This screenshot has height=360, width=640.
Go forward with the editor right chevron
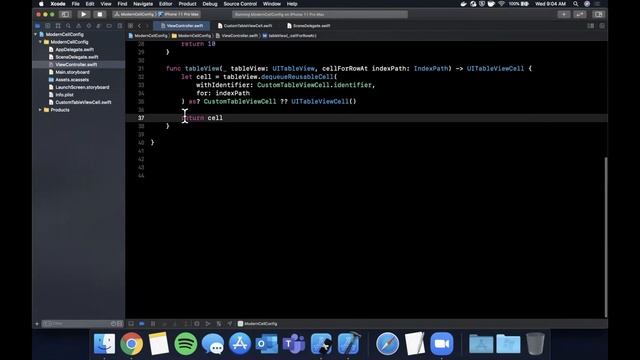pos(147,26)
